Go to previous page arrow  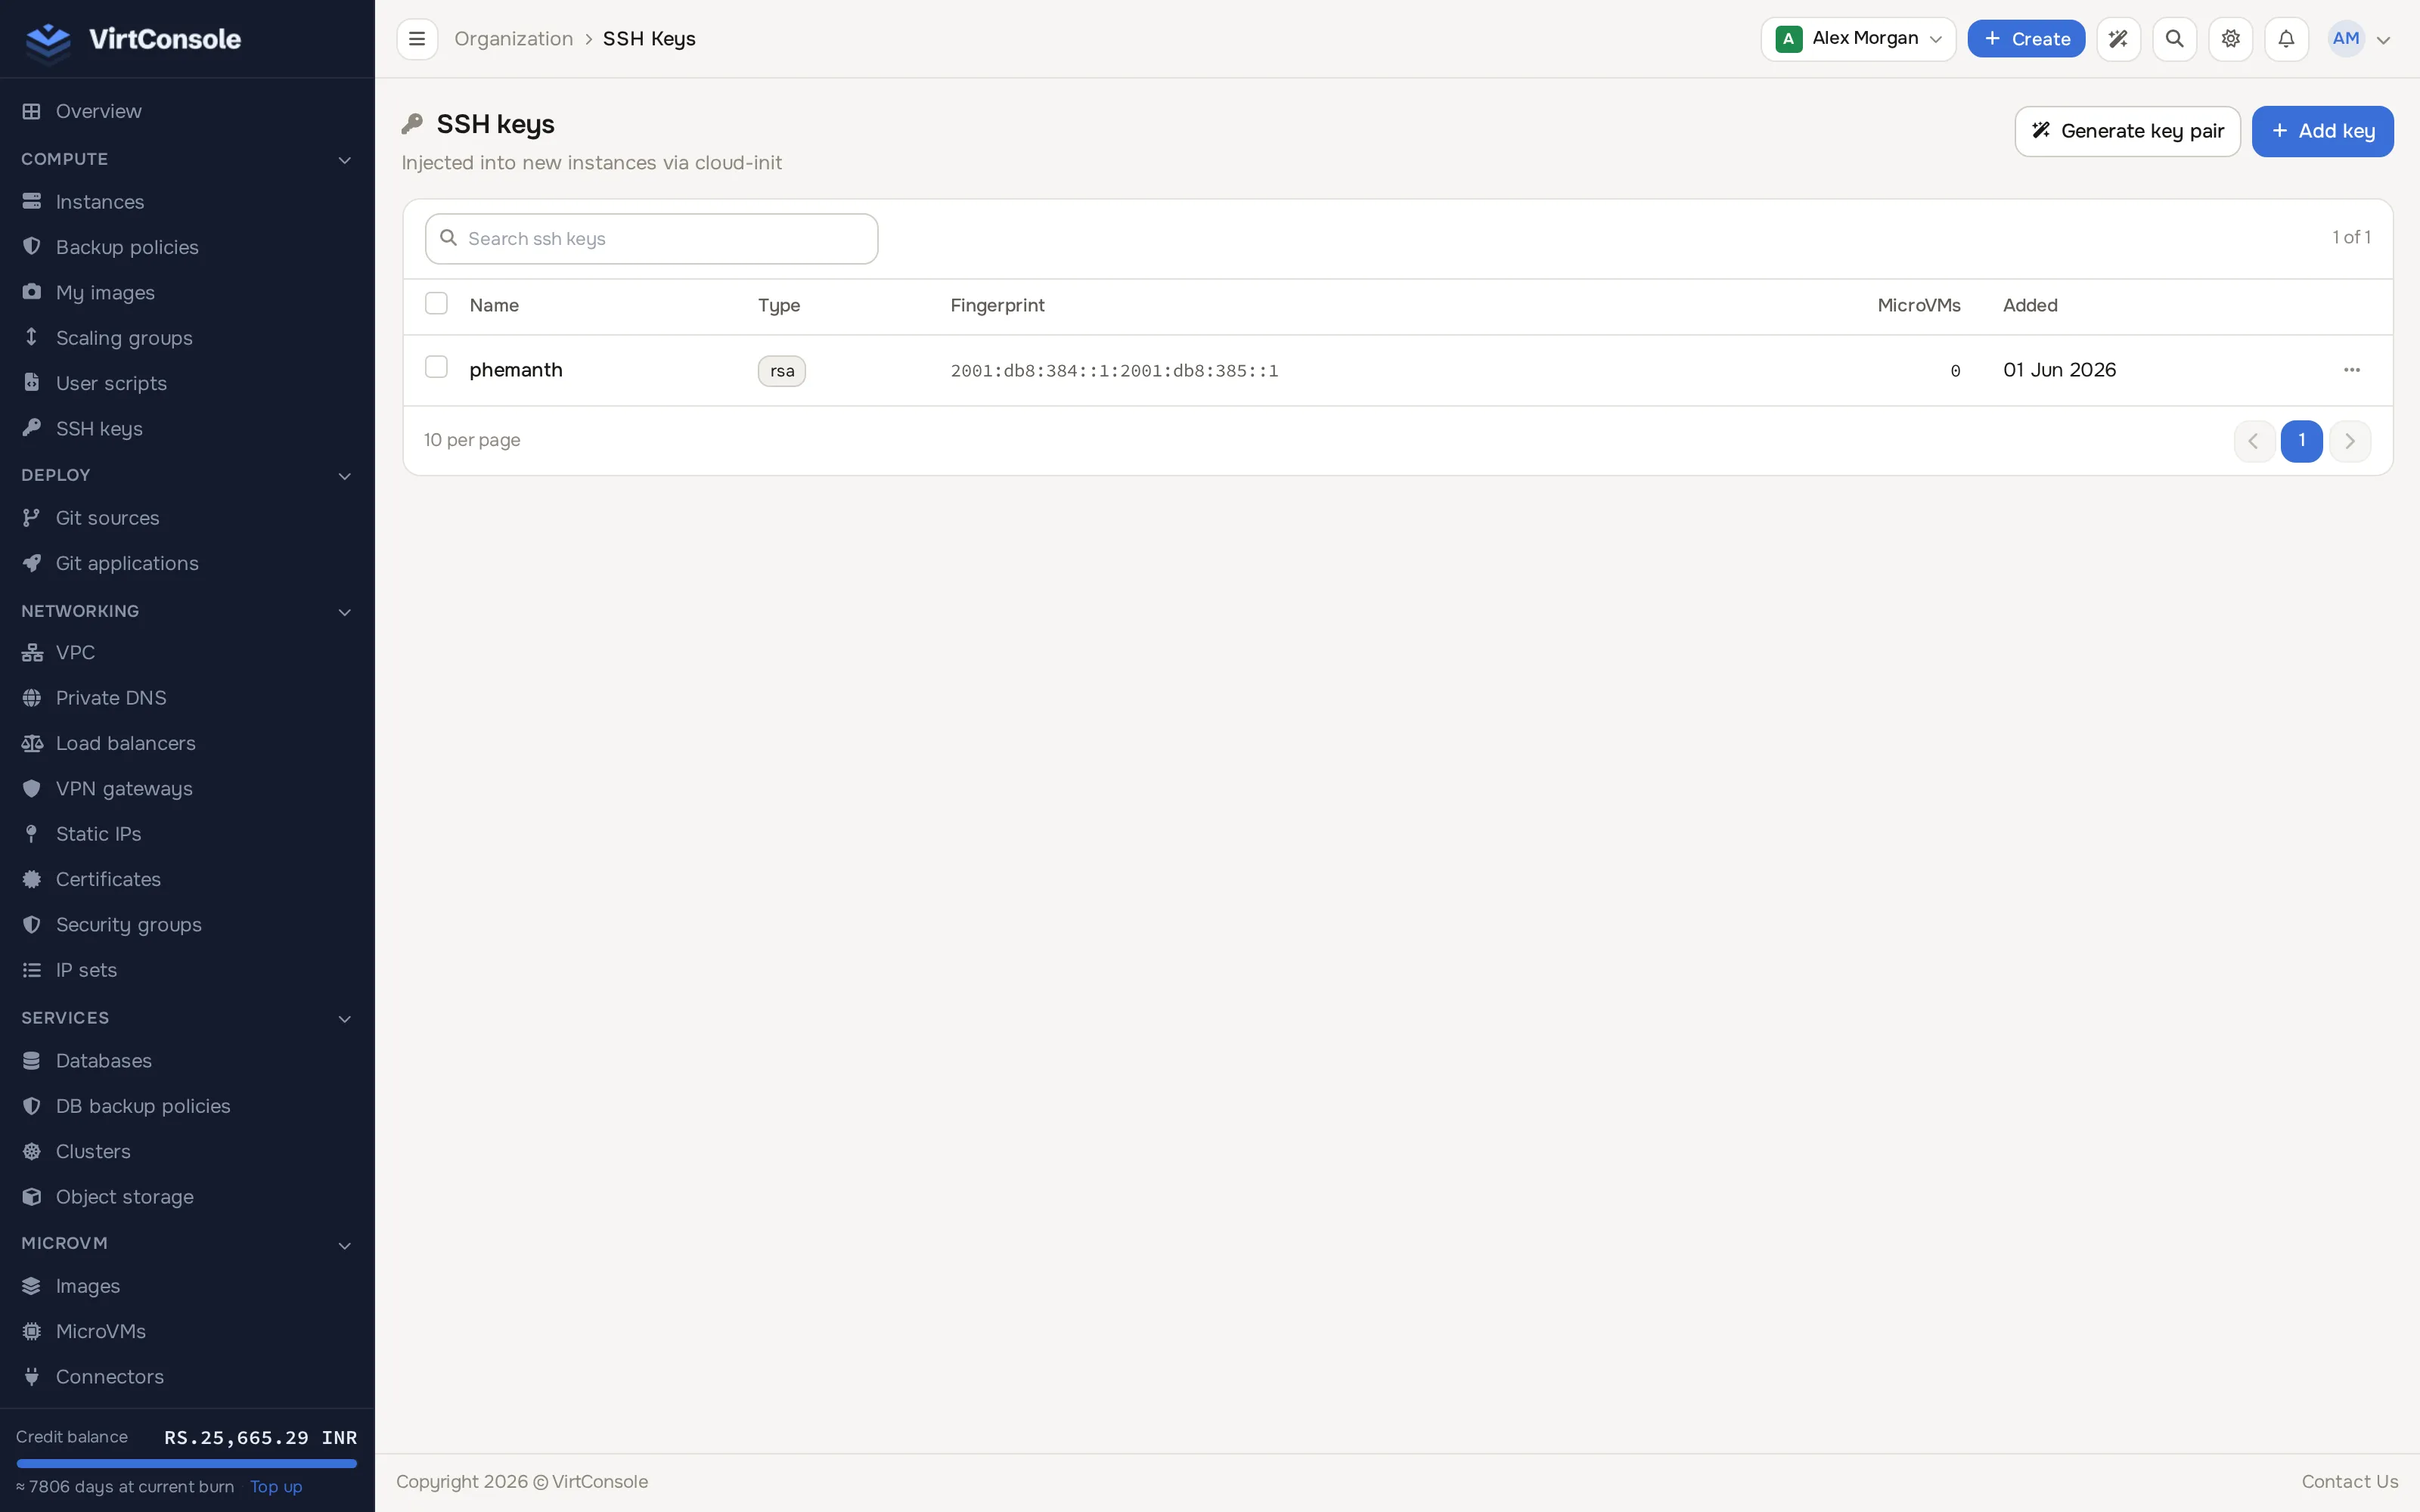click(2254, 441)
